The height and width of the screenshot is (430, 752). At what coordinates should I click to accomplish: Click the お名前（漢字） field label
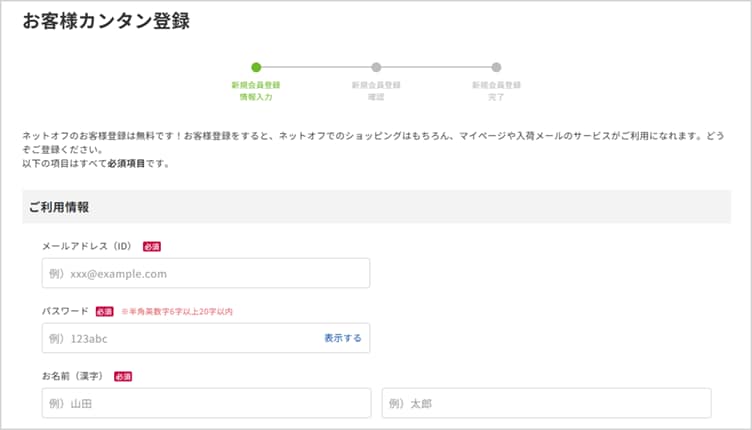click(75, 376)
